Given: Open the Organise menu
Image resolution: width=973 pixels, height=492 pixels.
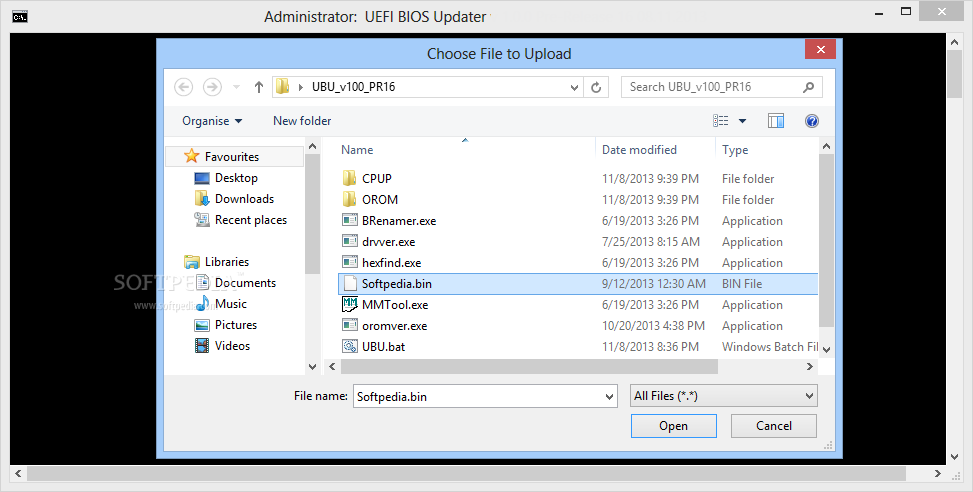Looking at the screenshot, I should pyautogui.click(x=212, y=121).
